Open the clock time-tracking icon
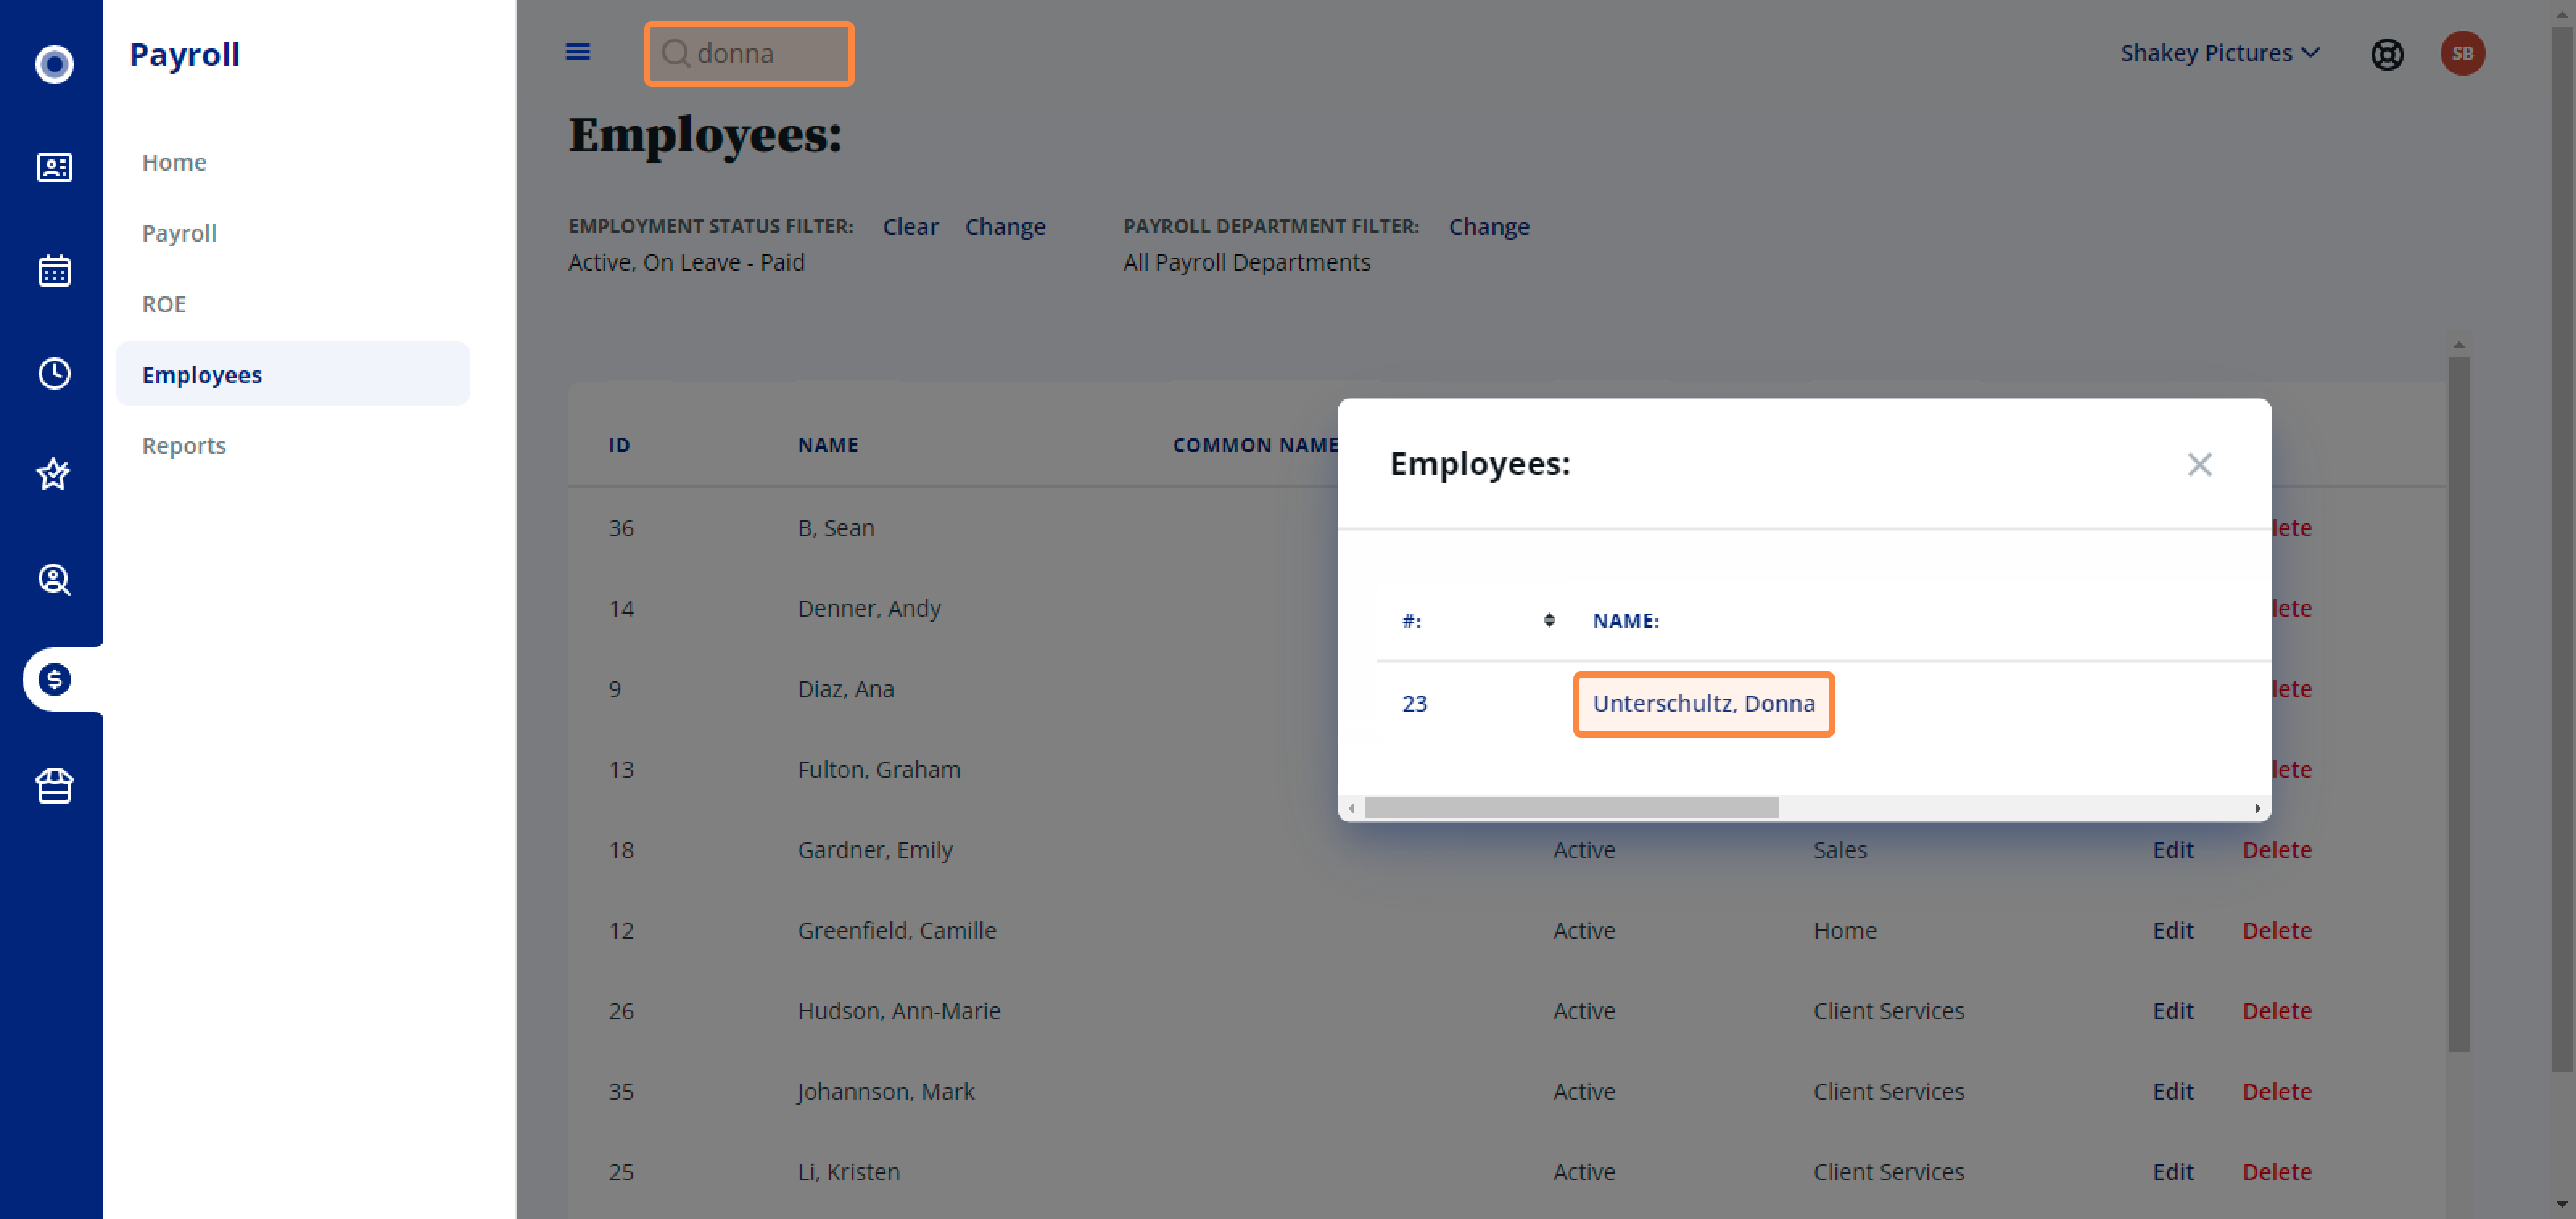The height and width of the screenshot is (1219, 2576). click(54, 373)
